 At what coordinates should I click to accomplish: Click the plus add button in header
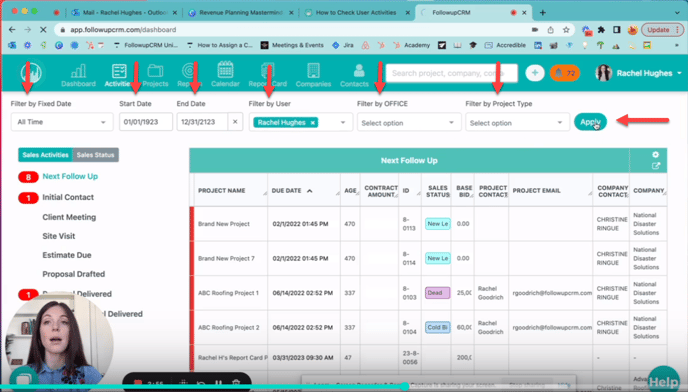(x=534, y=73)
